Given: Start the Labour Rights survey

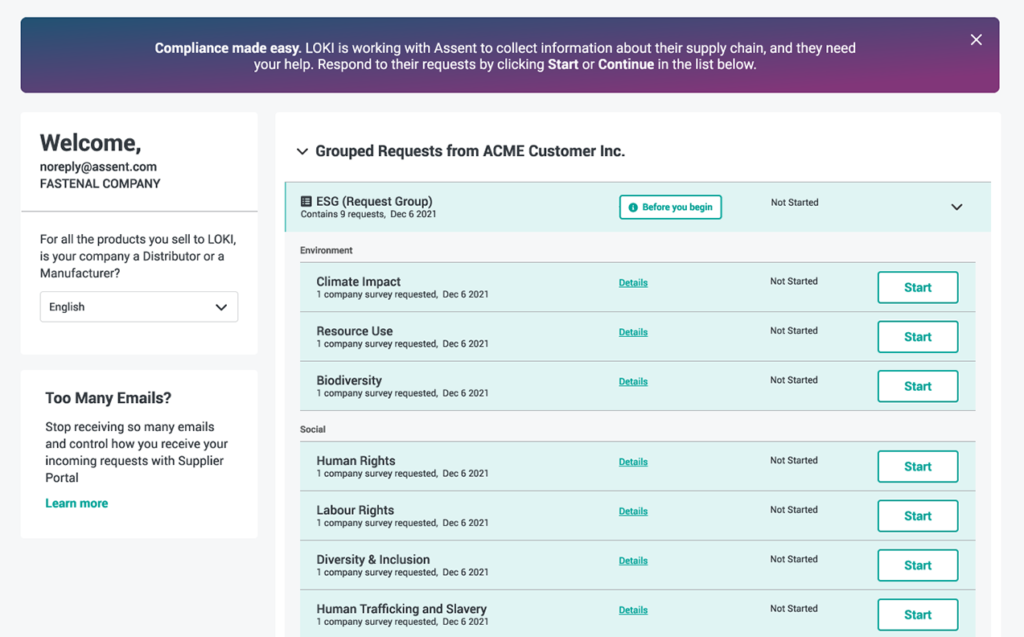Looking at the screenshot, I should (917, 515).
